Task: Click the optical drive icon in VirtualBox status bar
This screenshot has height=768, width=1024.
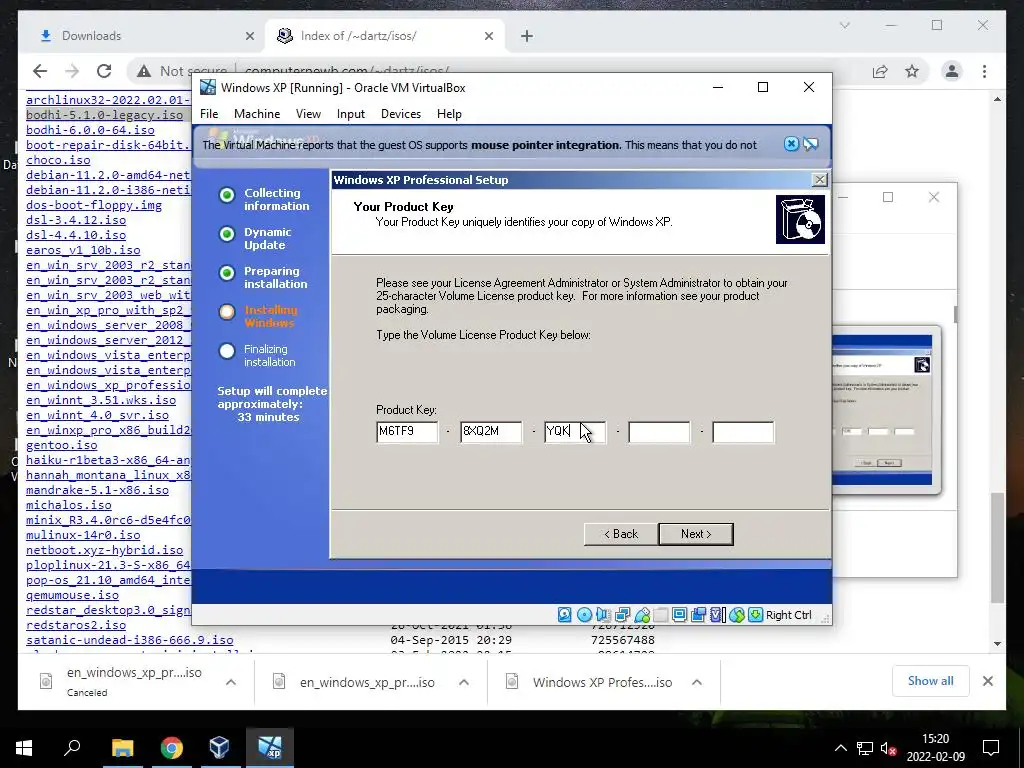Action: tap(584, 615)
